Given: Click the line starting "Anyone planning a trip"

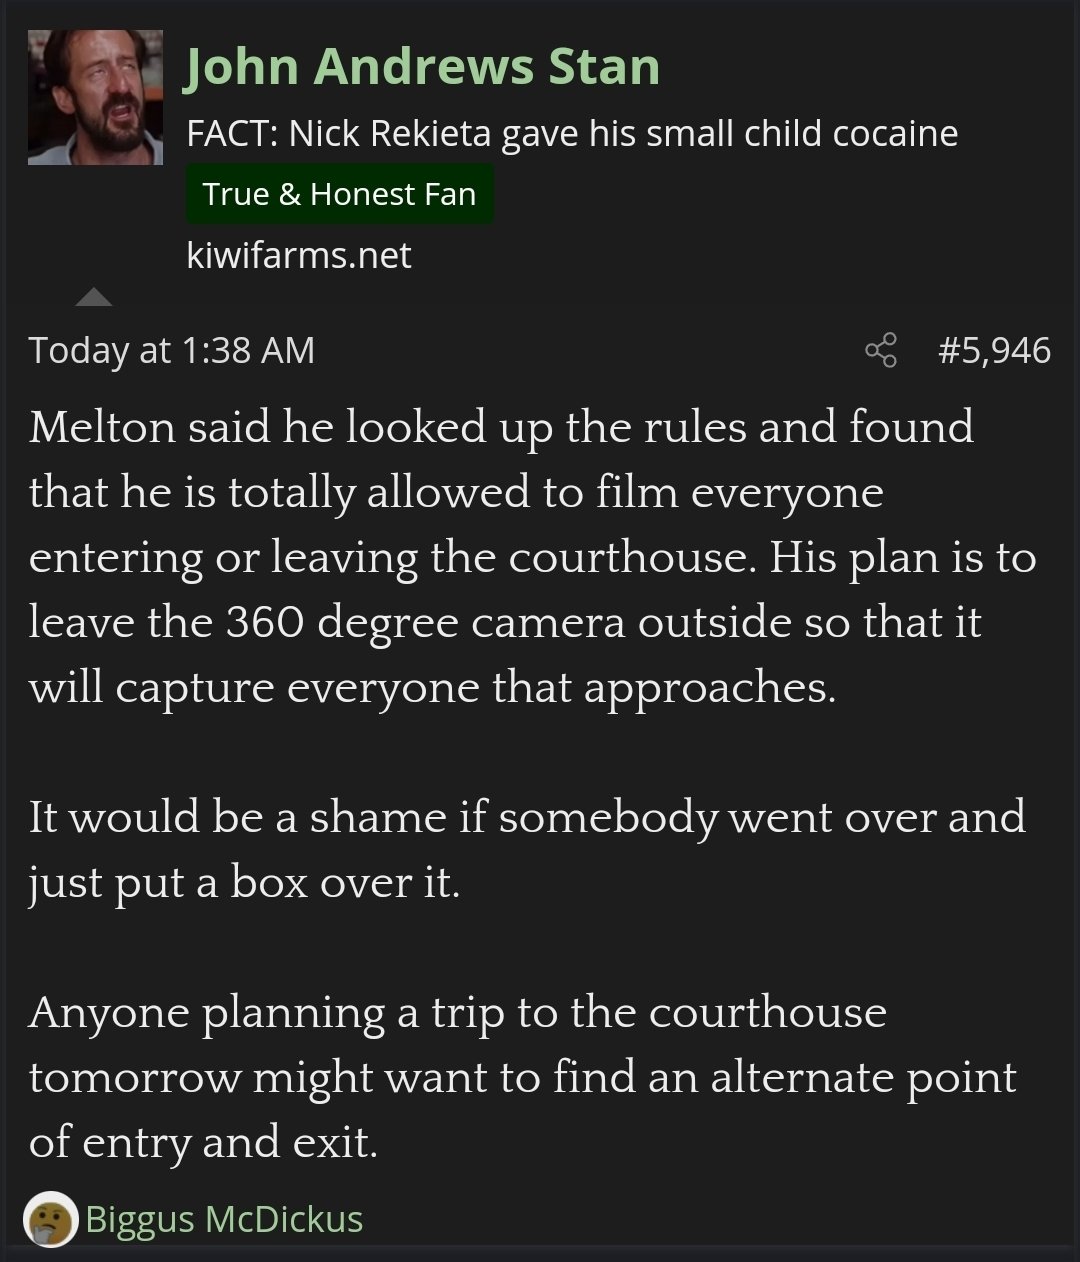Looking at the screenshot, I should [x=458, y=1012].
